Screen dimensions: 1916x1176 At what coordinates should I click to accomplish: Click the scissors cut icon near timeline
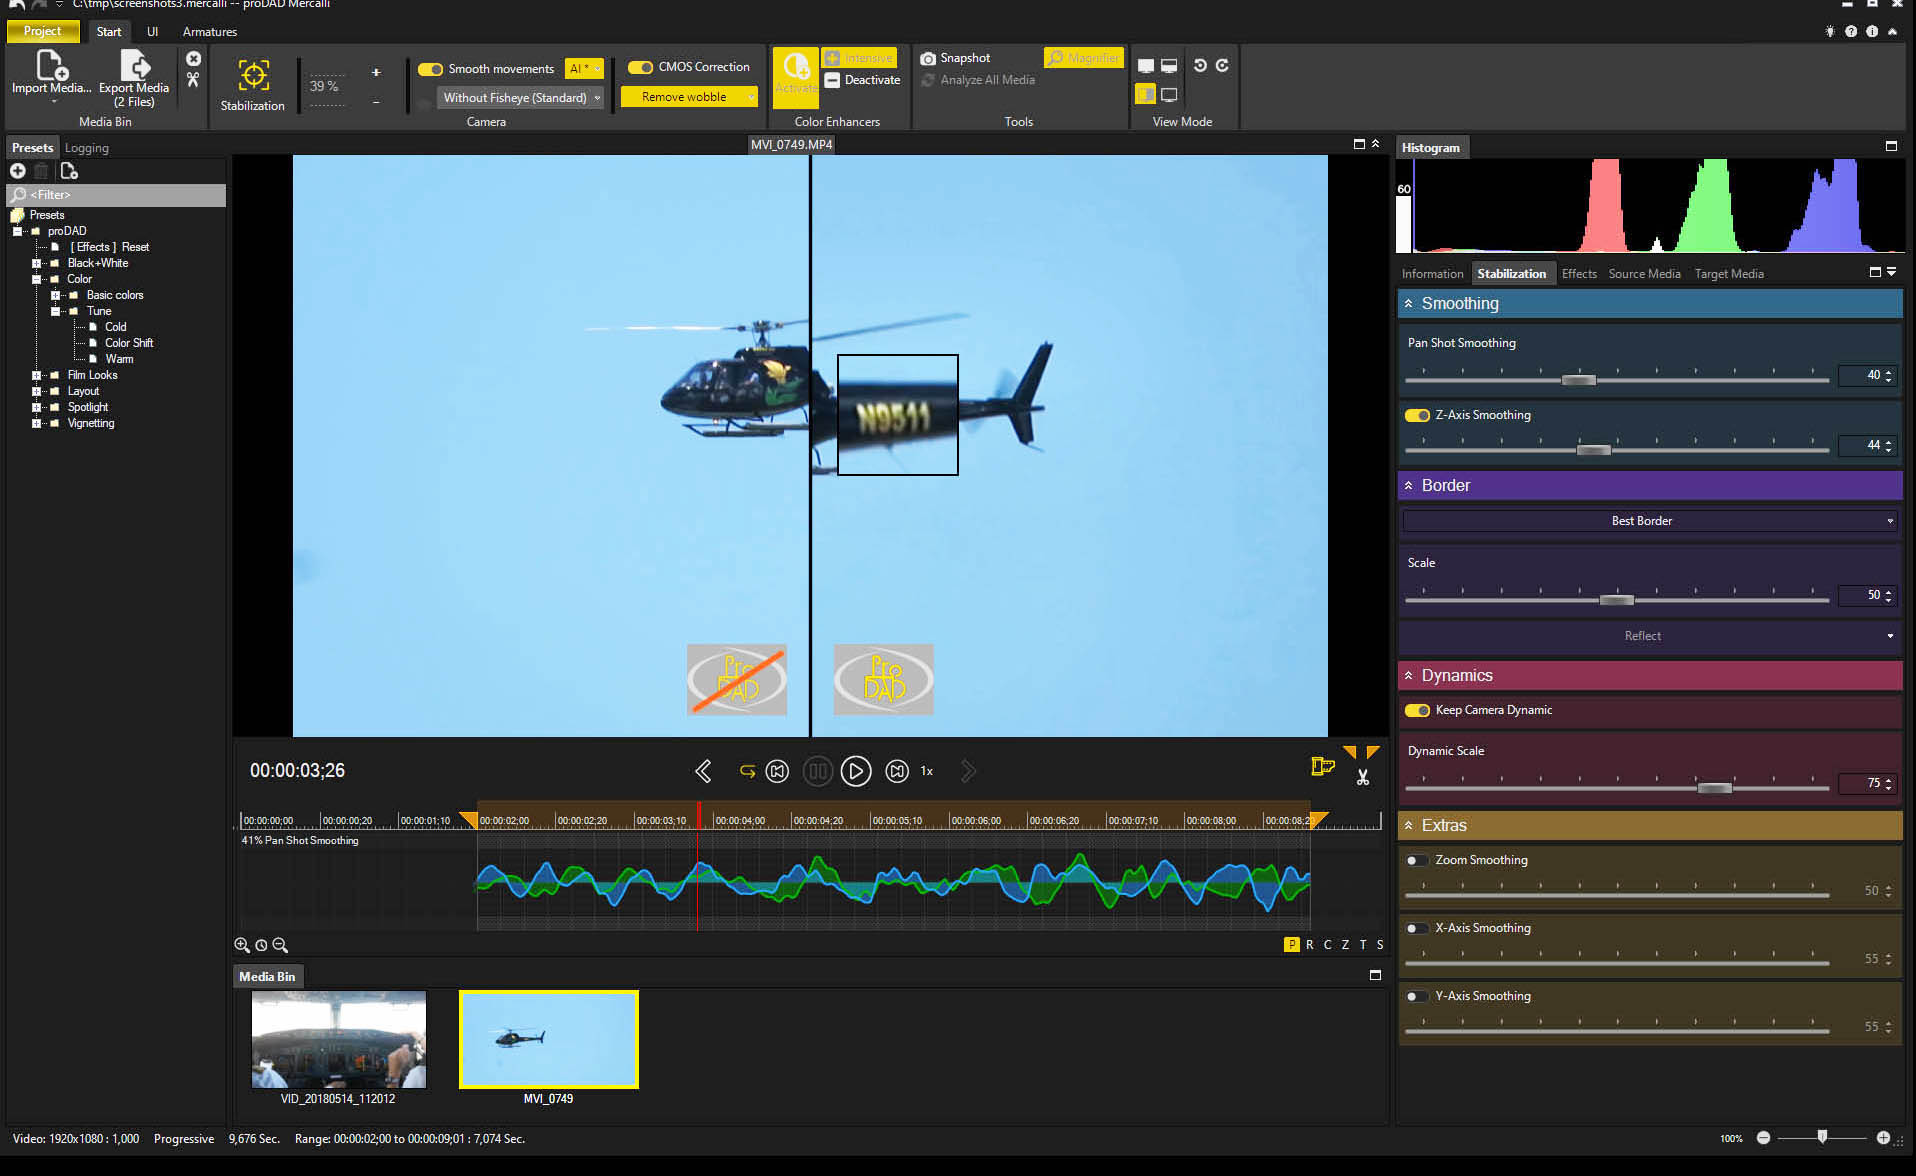(1362, 777)
